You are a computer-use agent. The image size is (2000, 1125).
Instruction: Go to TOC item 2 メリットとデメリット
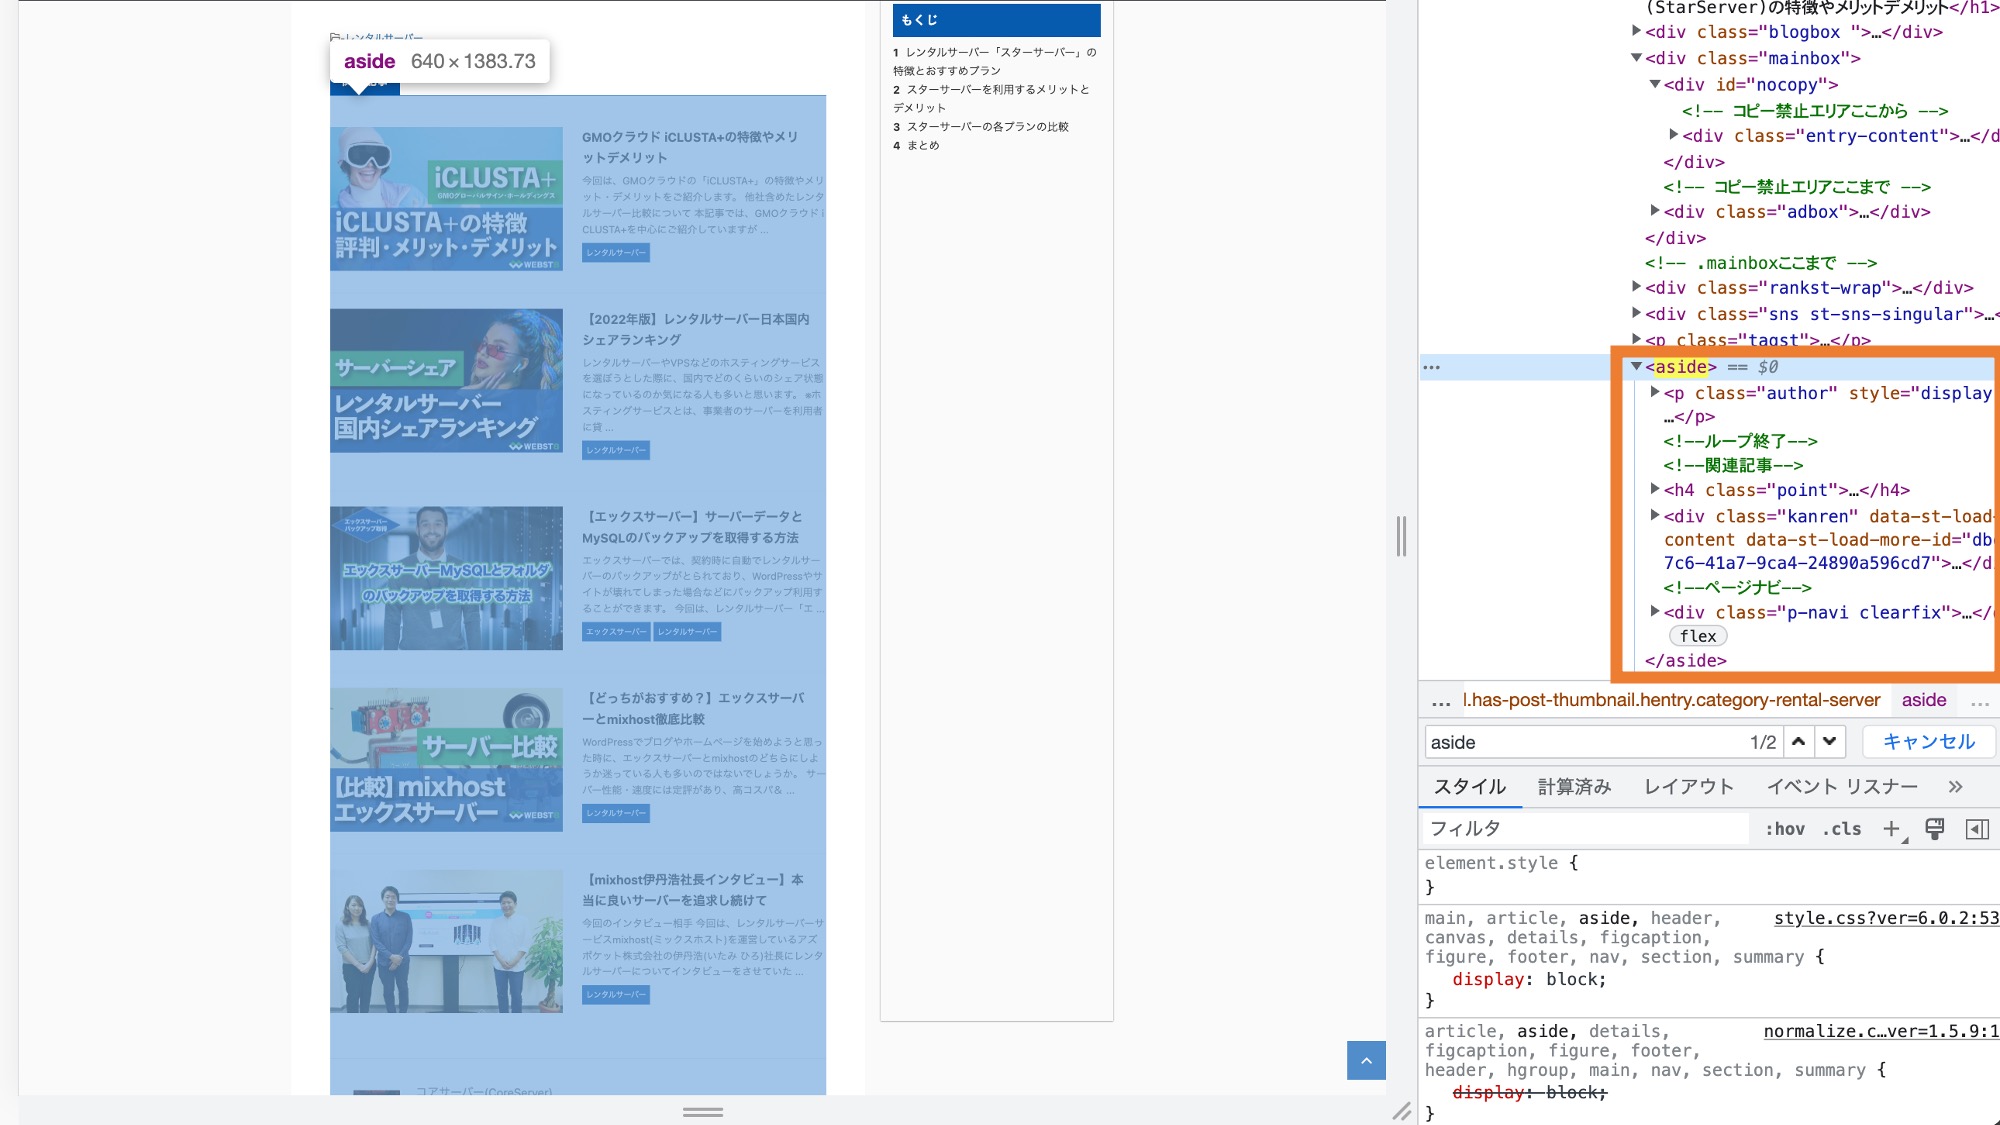tap(992, 98)
